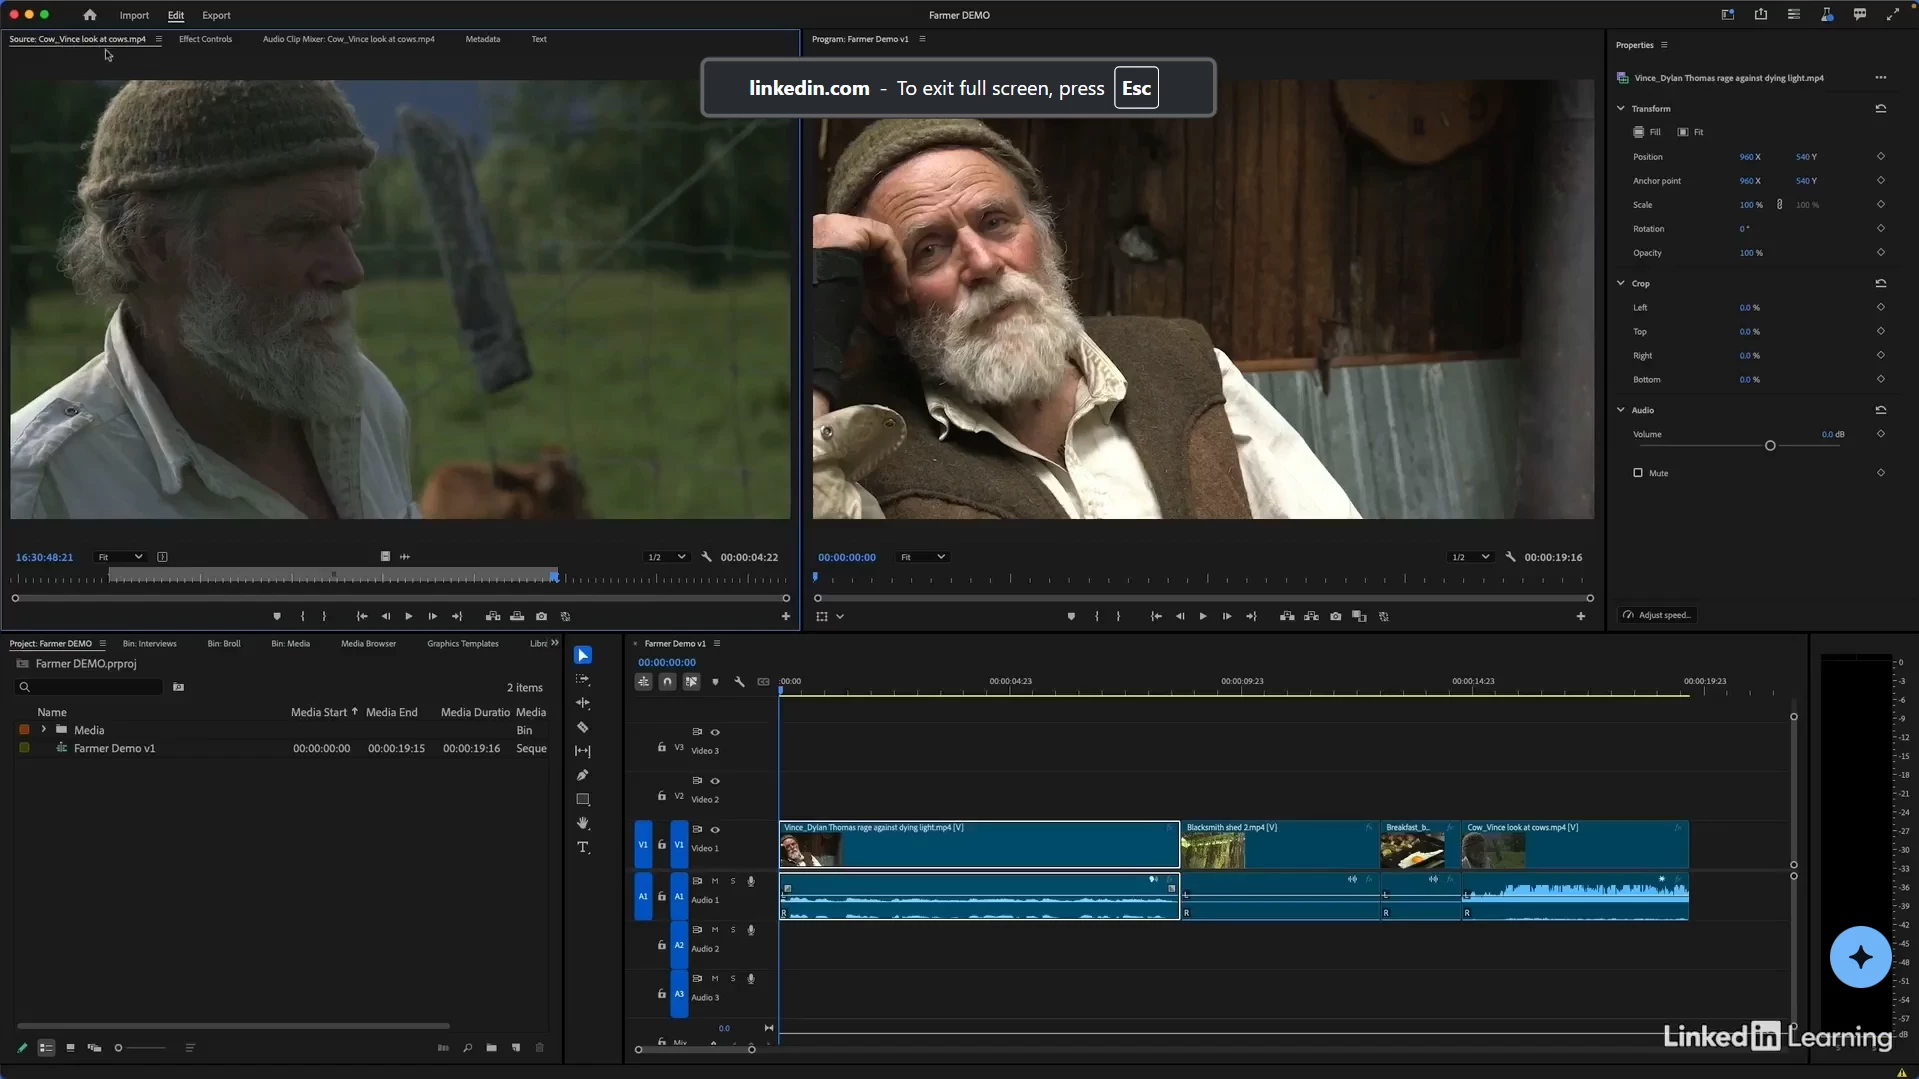1919x1079 pixels.
Task: Click the Home icon in the top bar
Action: [x=90, y=15]
